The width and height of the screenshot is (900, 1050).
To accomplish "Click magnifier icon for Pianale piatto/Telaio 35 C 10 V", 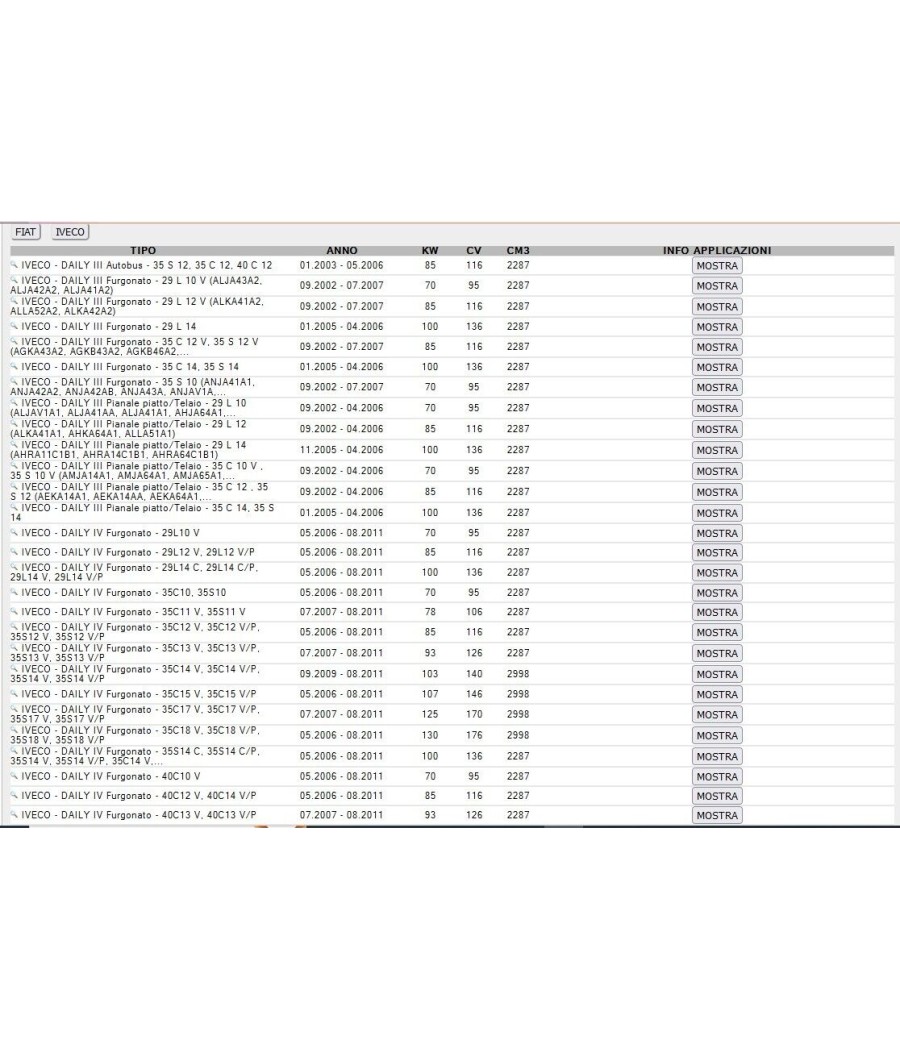I will pos(14,465).
